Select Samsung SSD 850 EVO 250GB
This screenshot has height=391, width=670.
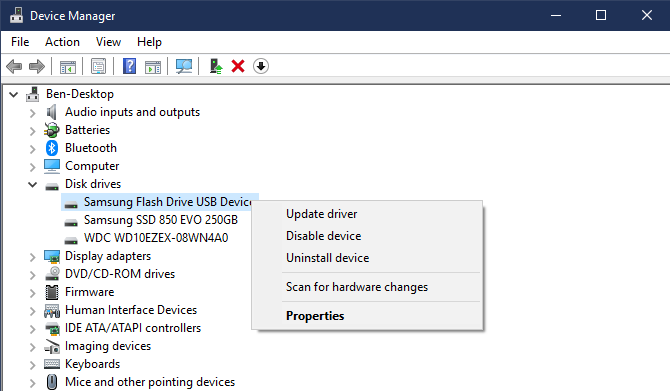point(161,220)
